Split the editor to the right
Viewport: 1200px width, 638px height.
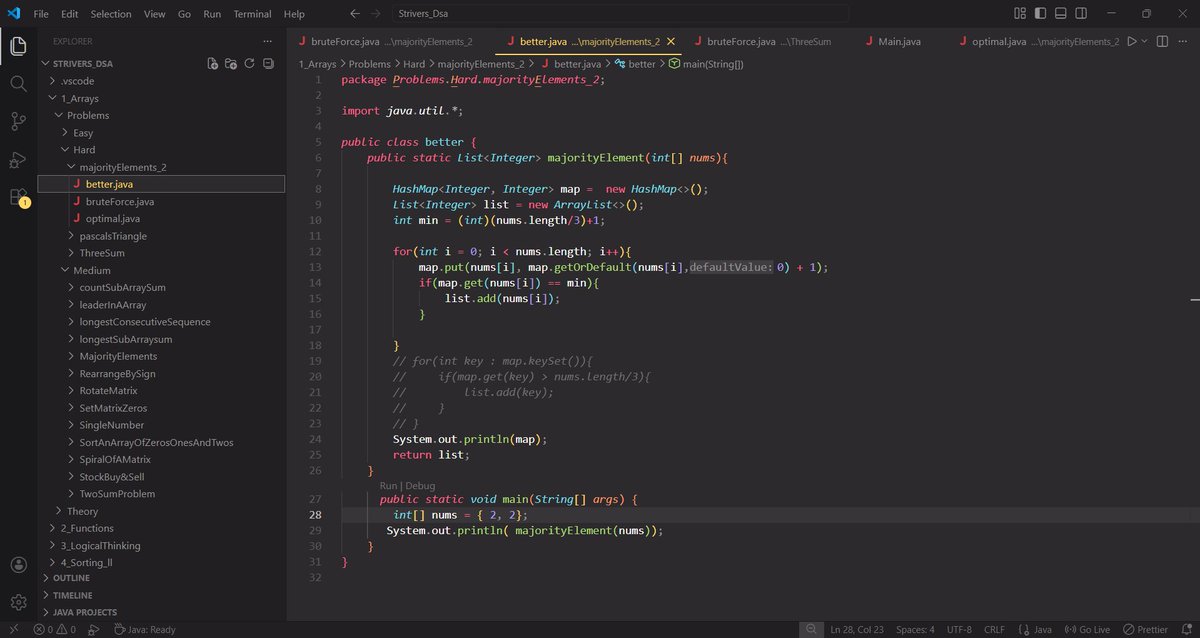pos(1163,42)
